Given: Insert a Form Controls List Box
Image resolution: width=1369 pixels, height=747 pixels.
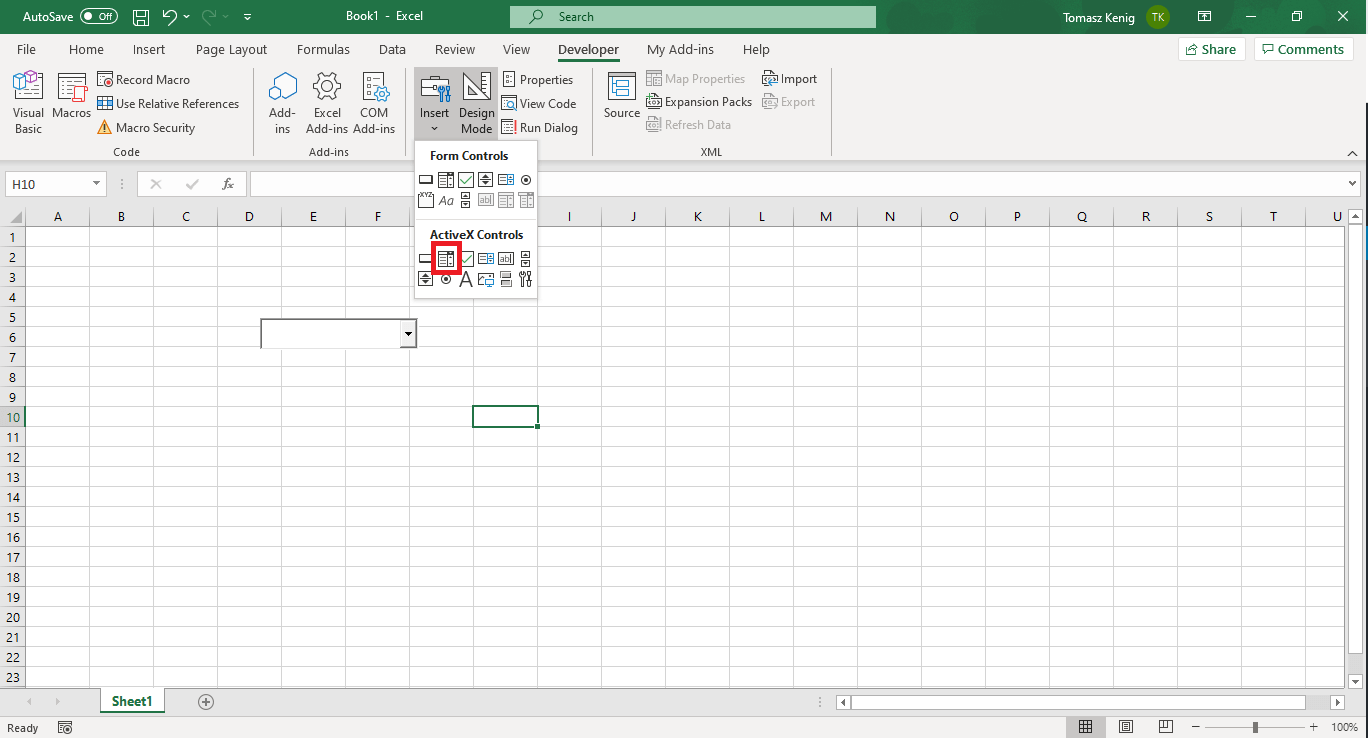Looking at the screenshot, I should coord(505,180).
